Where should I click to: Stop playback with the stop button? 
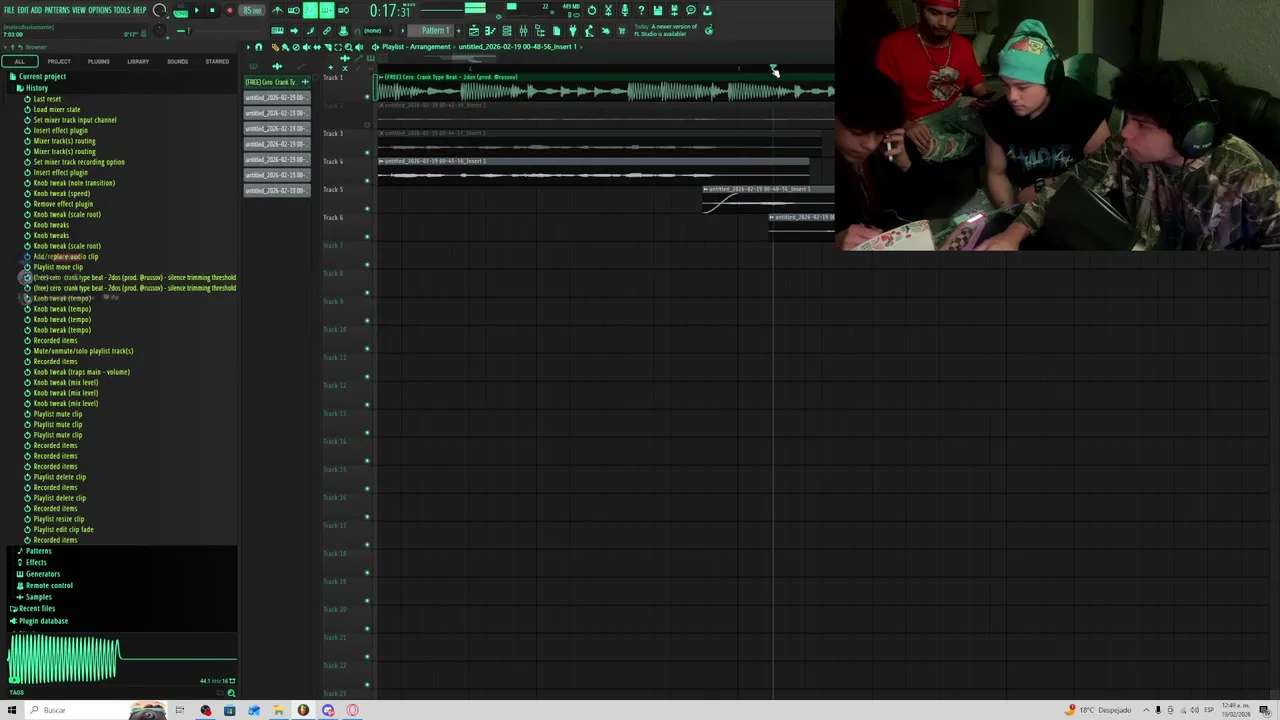click(212, 10)
